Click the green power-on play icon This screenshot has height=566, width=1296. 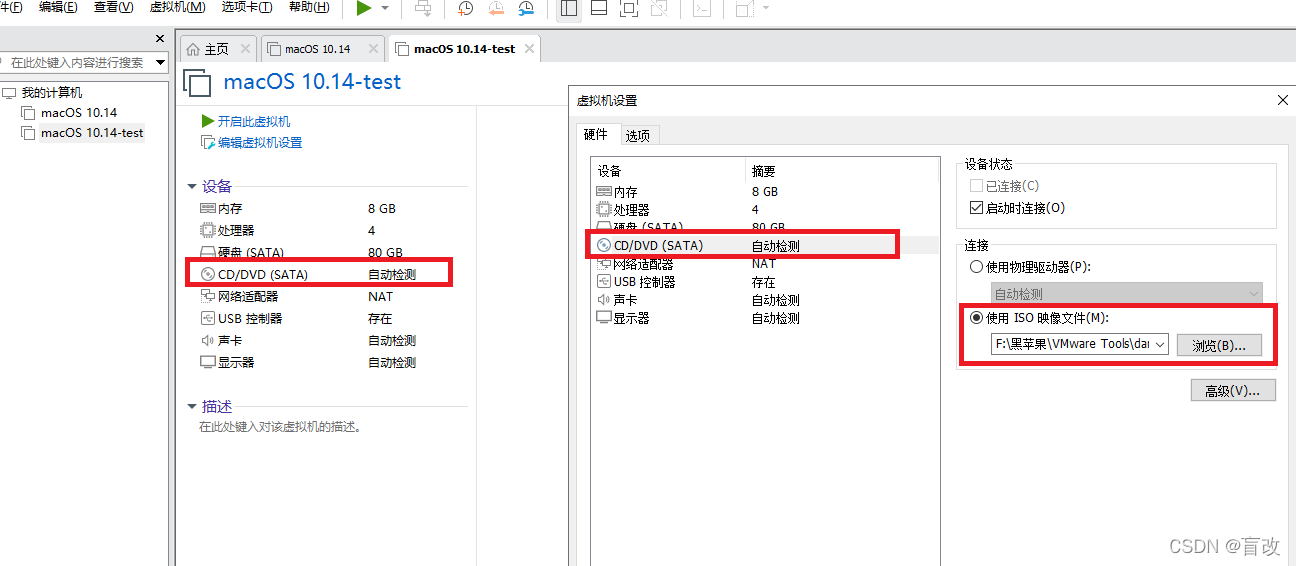pyautogui.click(x=364, y=8)
